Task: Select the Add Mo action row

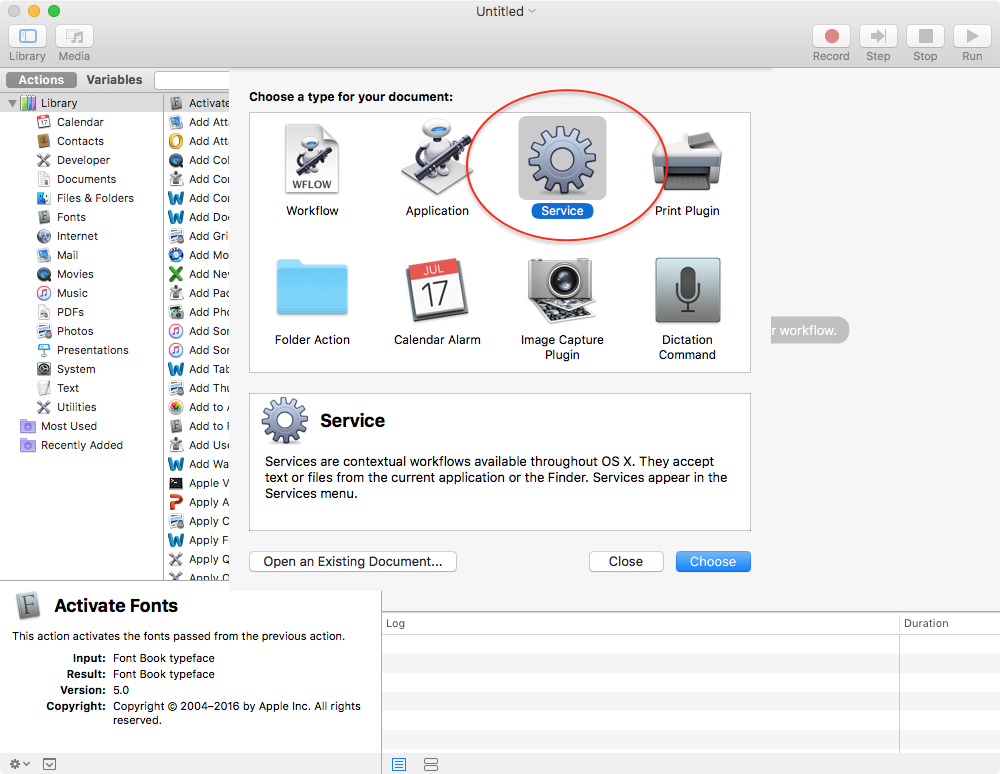Action: (198, 255)
